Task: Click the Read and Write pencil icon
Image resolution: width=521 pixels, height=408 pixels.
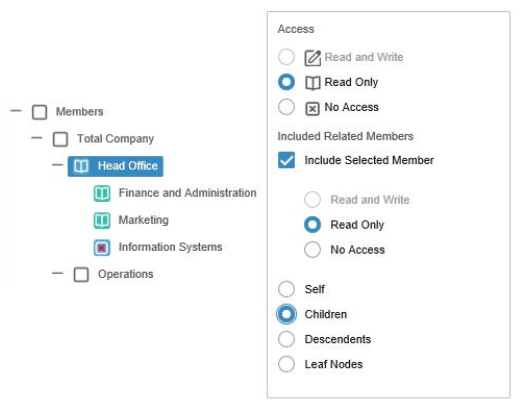Action: [x=312, y=58]
